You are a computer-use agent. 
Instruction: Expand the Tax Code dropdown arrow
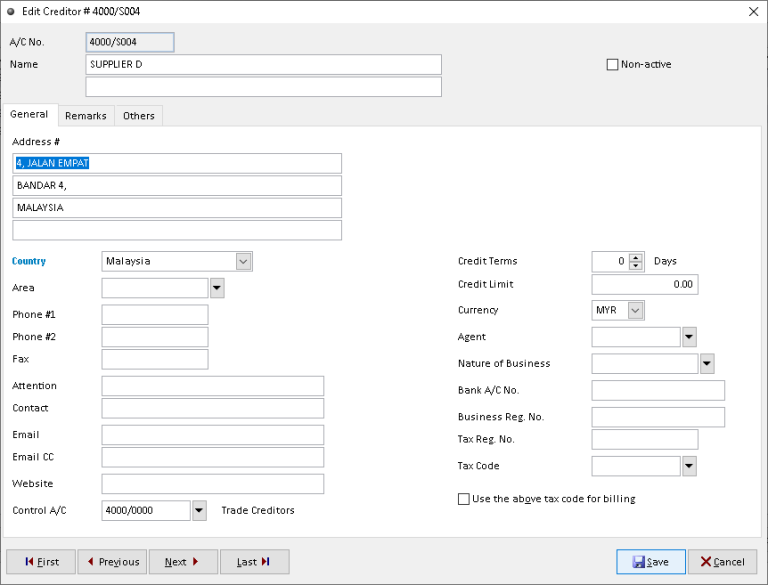[x=689, y=466]
